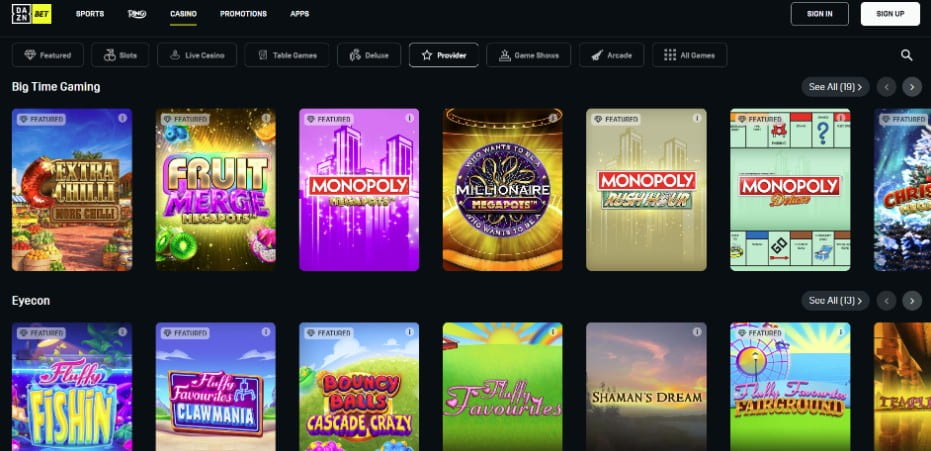
Task: See all 19 Big Time Gaming games
Action: 835,87
